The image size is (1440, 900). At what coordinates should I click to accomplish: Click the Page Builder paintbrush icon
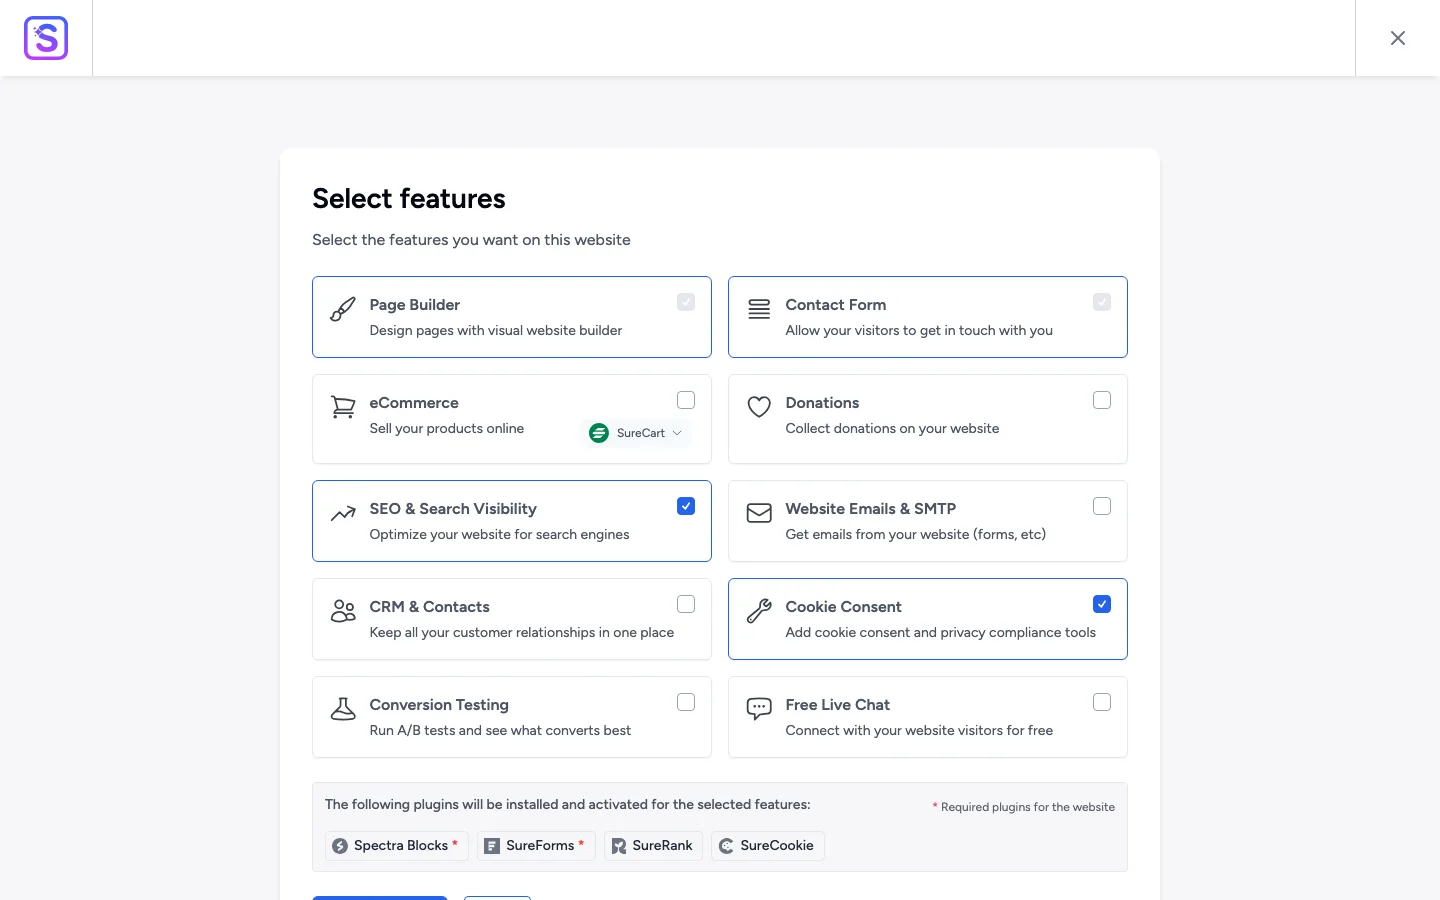coord(343,309)
